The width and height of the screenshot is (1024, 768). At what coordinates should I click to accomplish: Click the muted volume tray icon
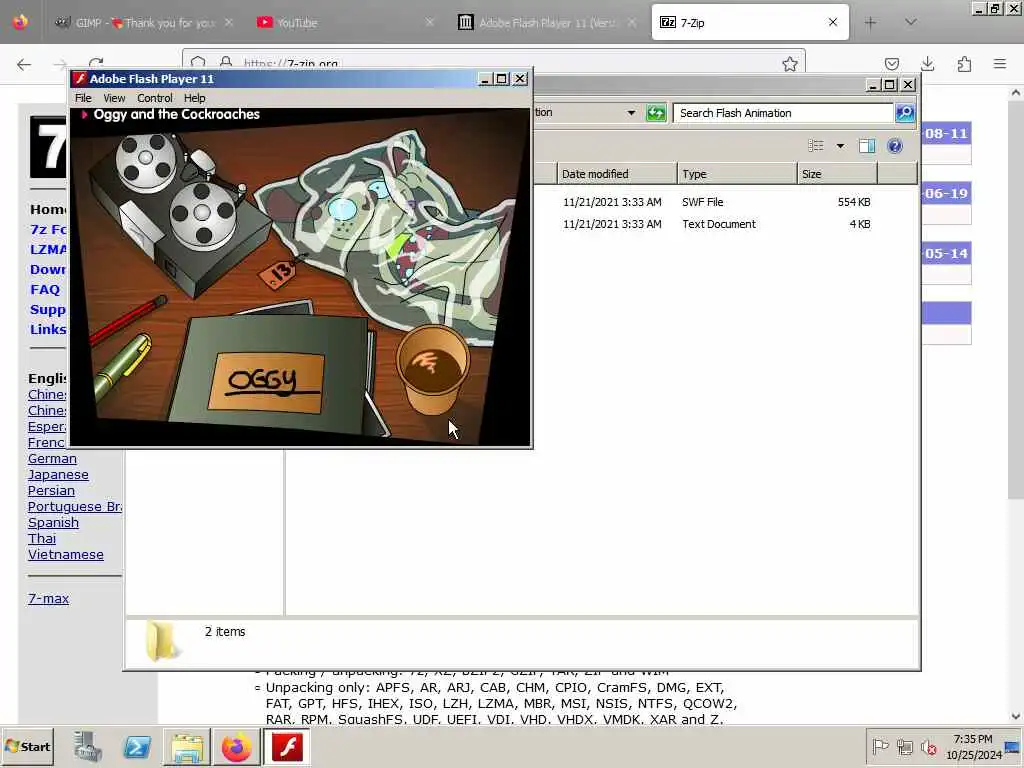928,746
